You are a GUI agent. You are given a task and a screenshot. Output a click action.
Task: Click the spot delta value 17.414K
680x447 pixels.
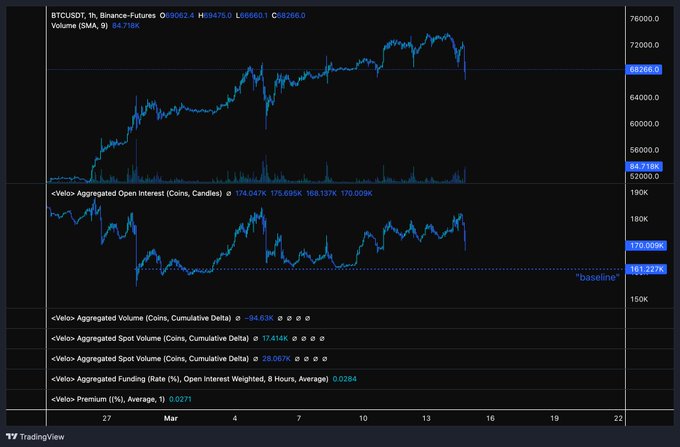click(x=275, y=338)
